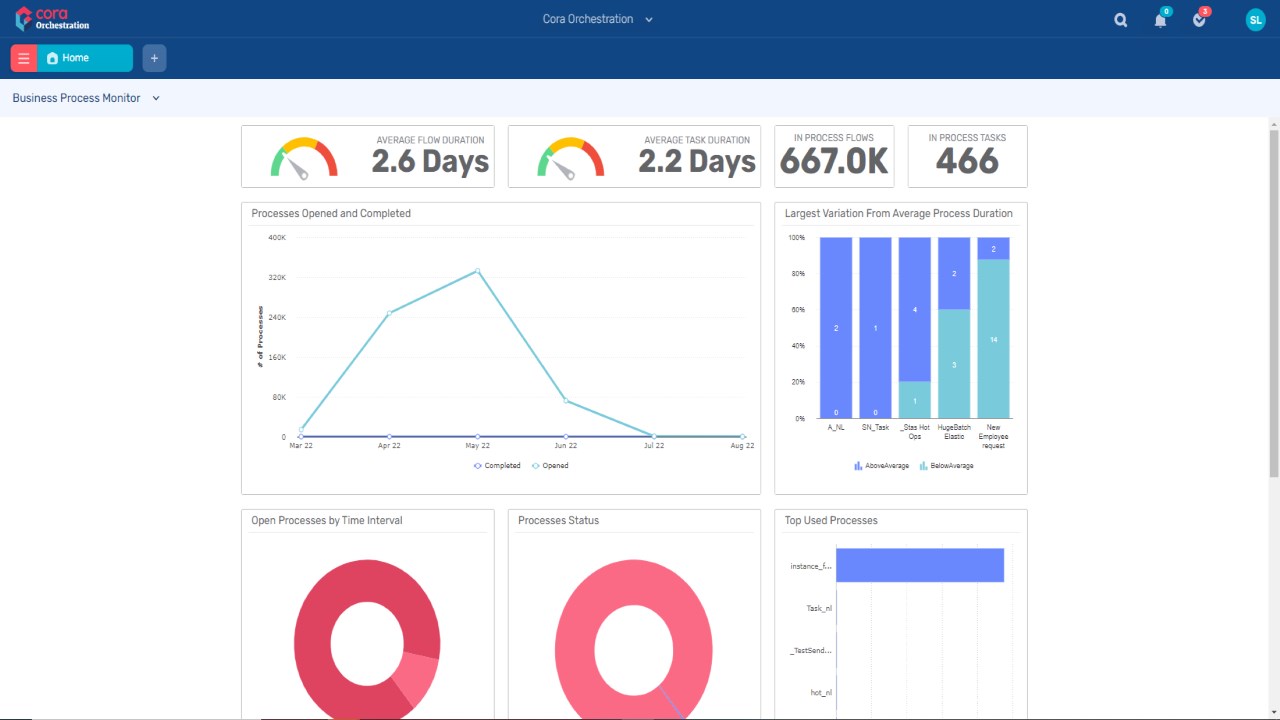Viewport: 1280px width, 720px height.
Task: Select the May 22 Opened data point
Action: pos(477,271)
